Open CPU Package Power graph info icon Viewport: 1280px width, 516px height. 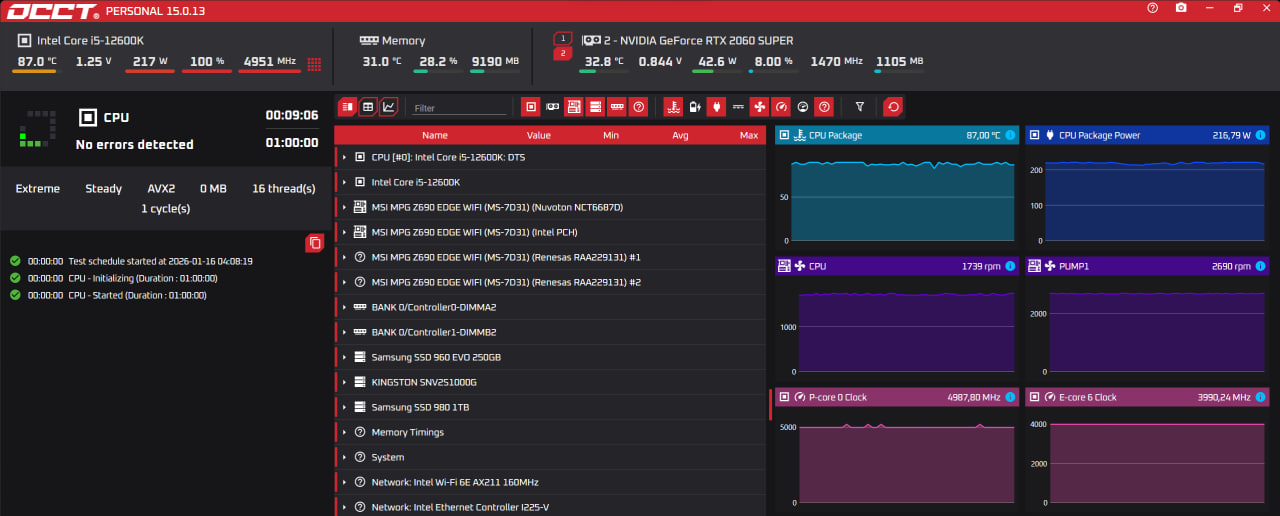tap(1260, 135)
